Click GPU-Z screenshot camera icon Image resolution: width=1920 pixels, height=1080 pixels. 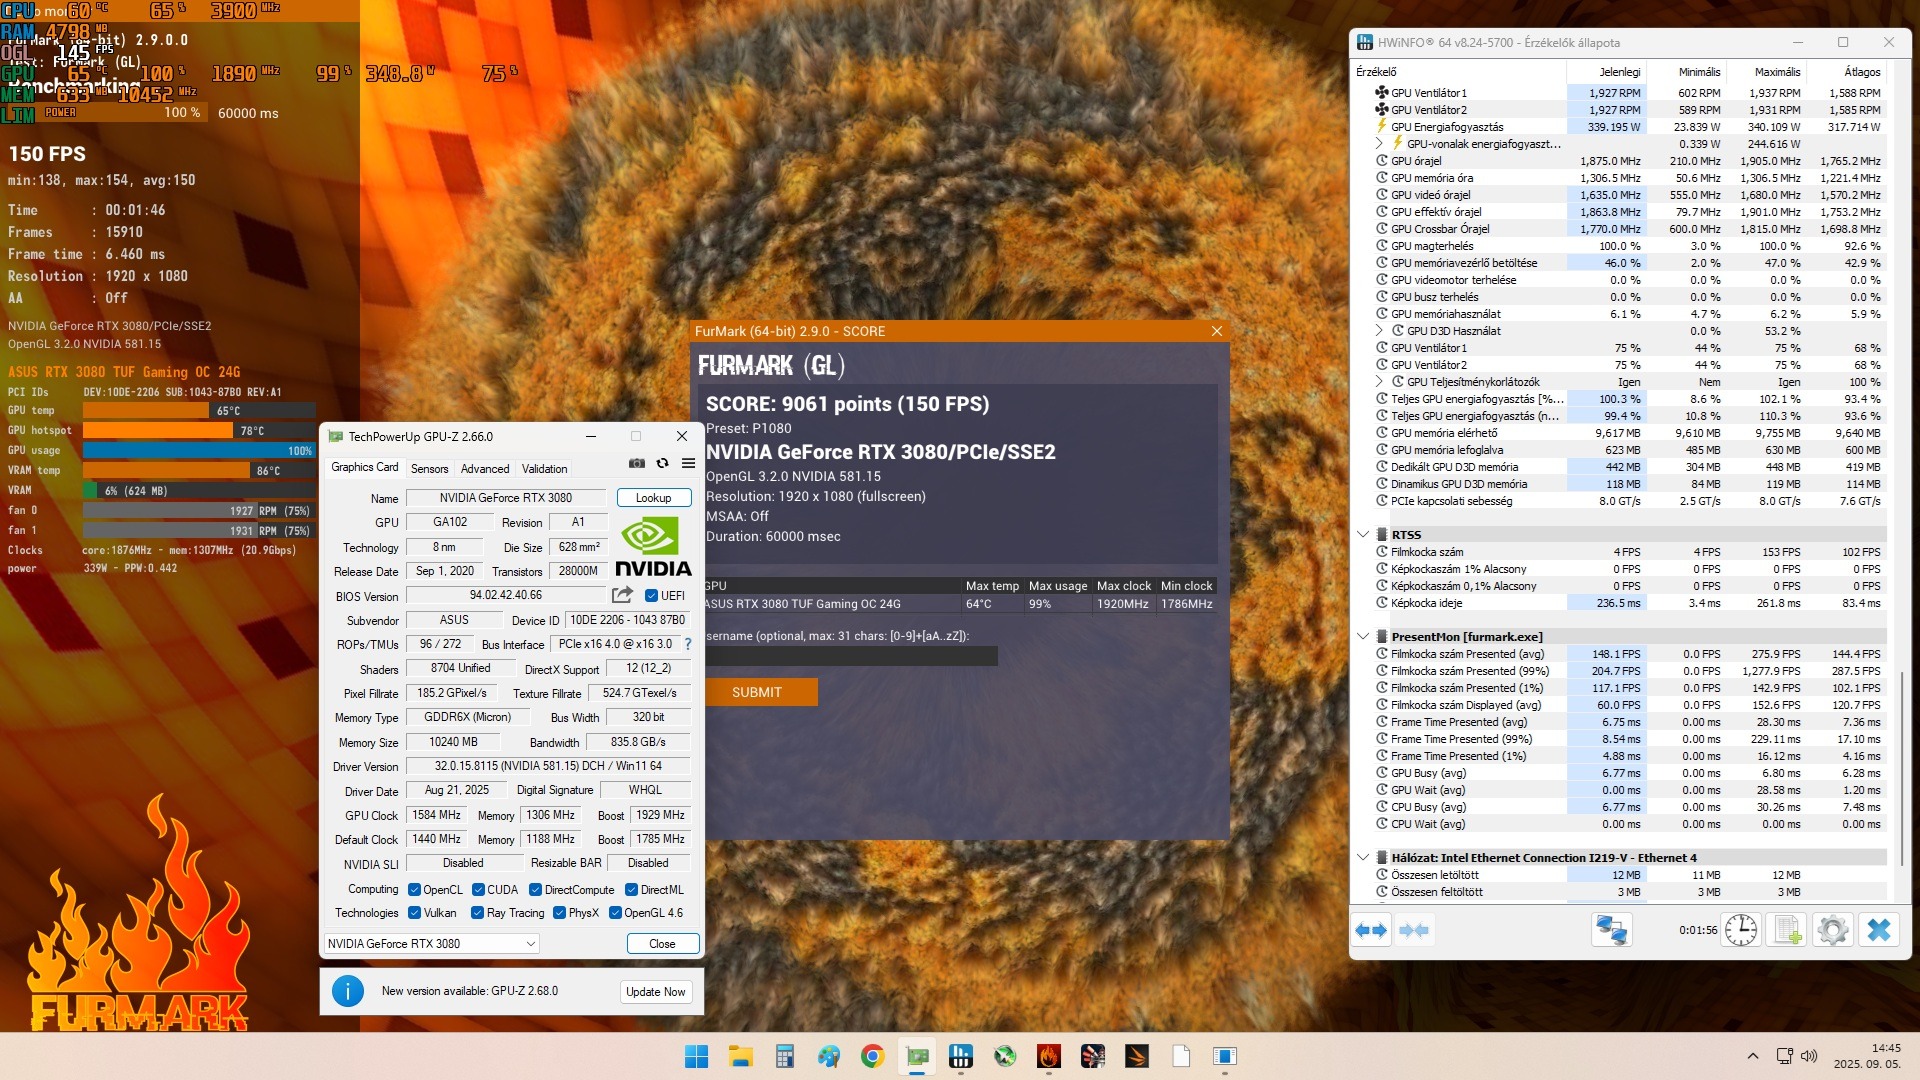click(x=637, y=464)
